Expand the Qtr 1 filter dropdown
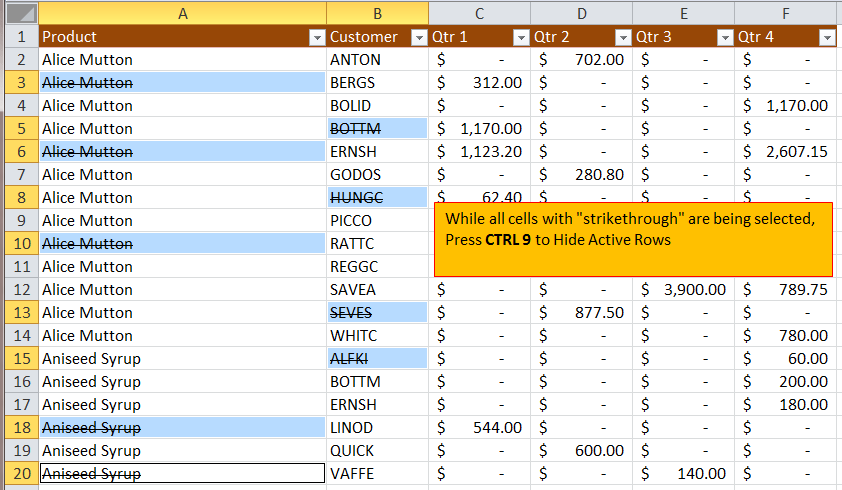The height and width of the screenshot is (490, 842). tap(520, 38)
